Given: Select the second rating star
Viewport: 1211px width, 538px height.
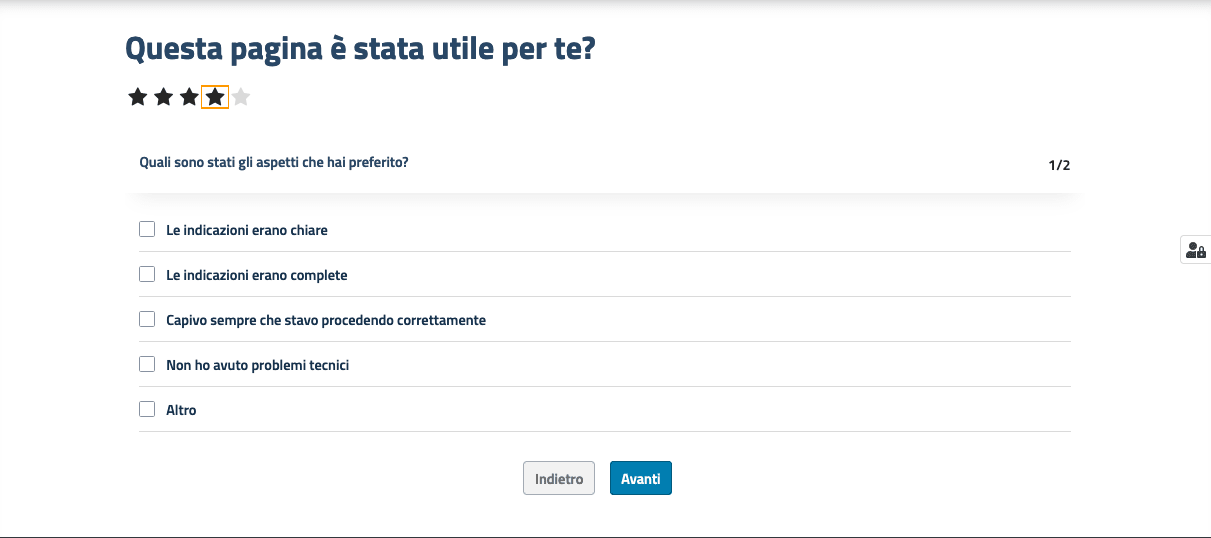Looking at the screenshot, I should pos(163,97).
